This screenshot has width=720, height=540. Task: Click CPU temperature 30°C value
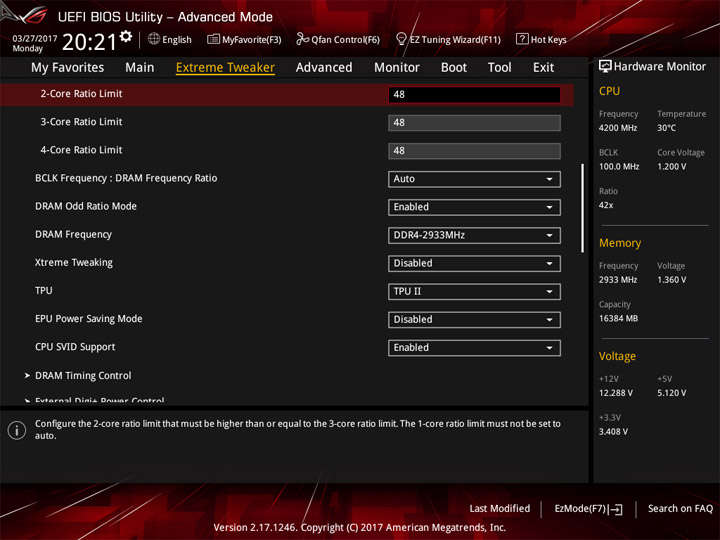point(666,128)
